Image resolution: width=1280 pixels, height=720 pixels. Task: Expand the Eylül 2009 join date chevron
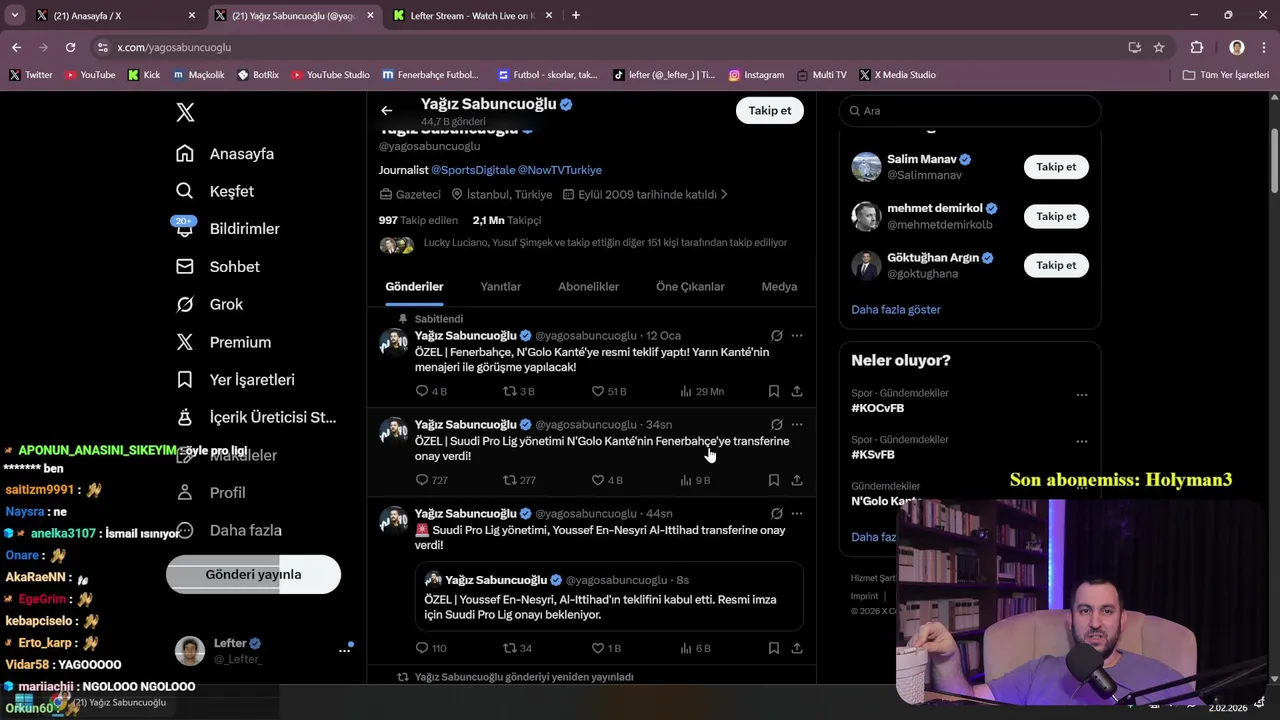724,195
